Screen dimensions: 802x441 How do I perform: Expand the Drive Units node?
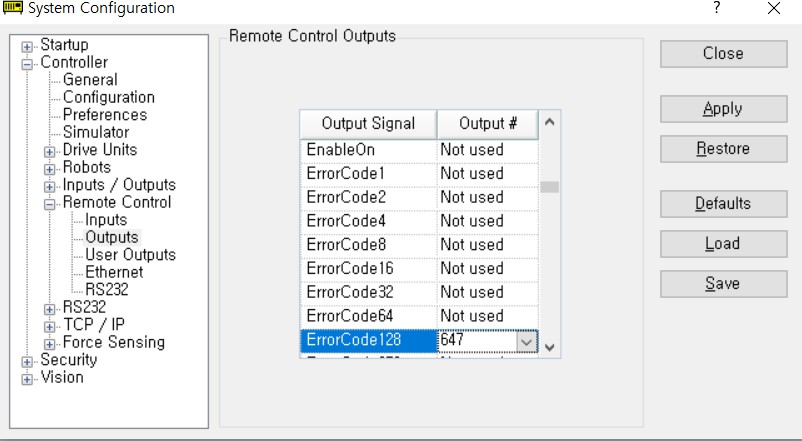pos(49,152)
